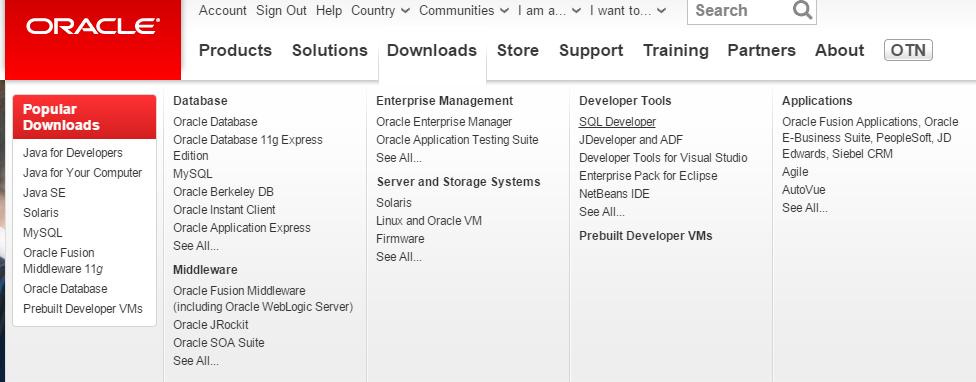976x382 pixels.
Task: Open Oracle JRockit link
Action: [210, 325]
